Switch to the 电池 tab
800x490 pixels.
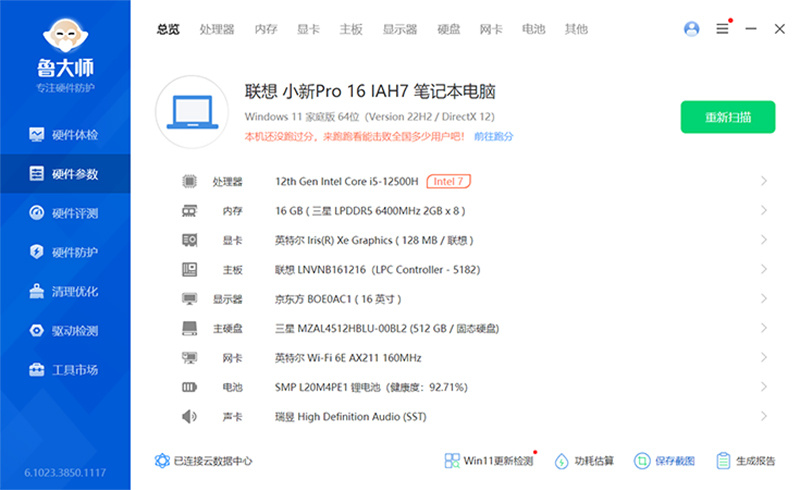click(x=534, y=30)
